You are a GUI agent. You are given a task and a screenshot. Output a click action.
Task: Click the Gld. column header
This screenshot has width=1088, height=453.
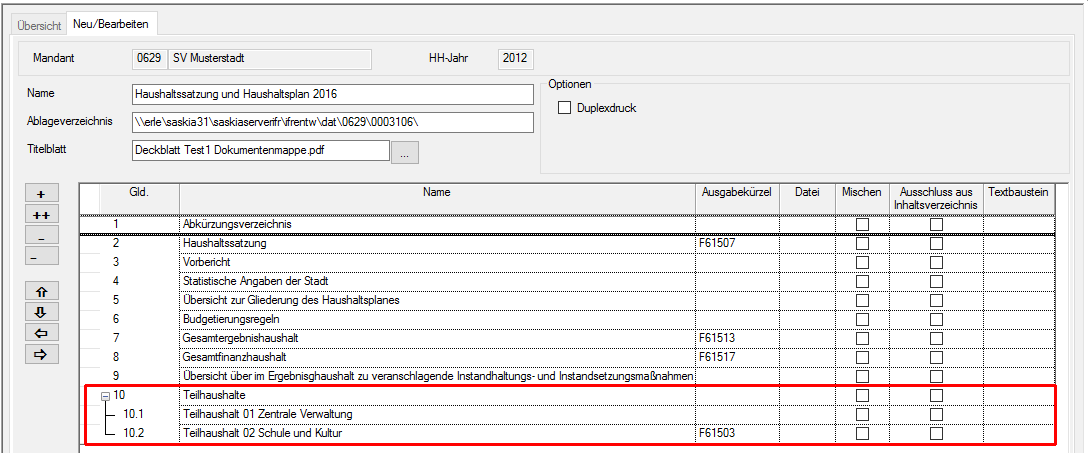(139, 191)
